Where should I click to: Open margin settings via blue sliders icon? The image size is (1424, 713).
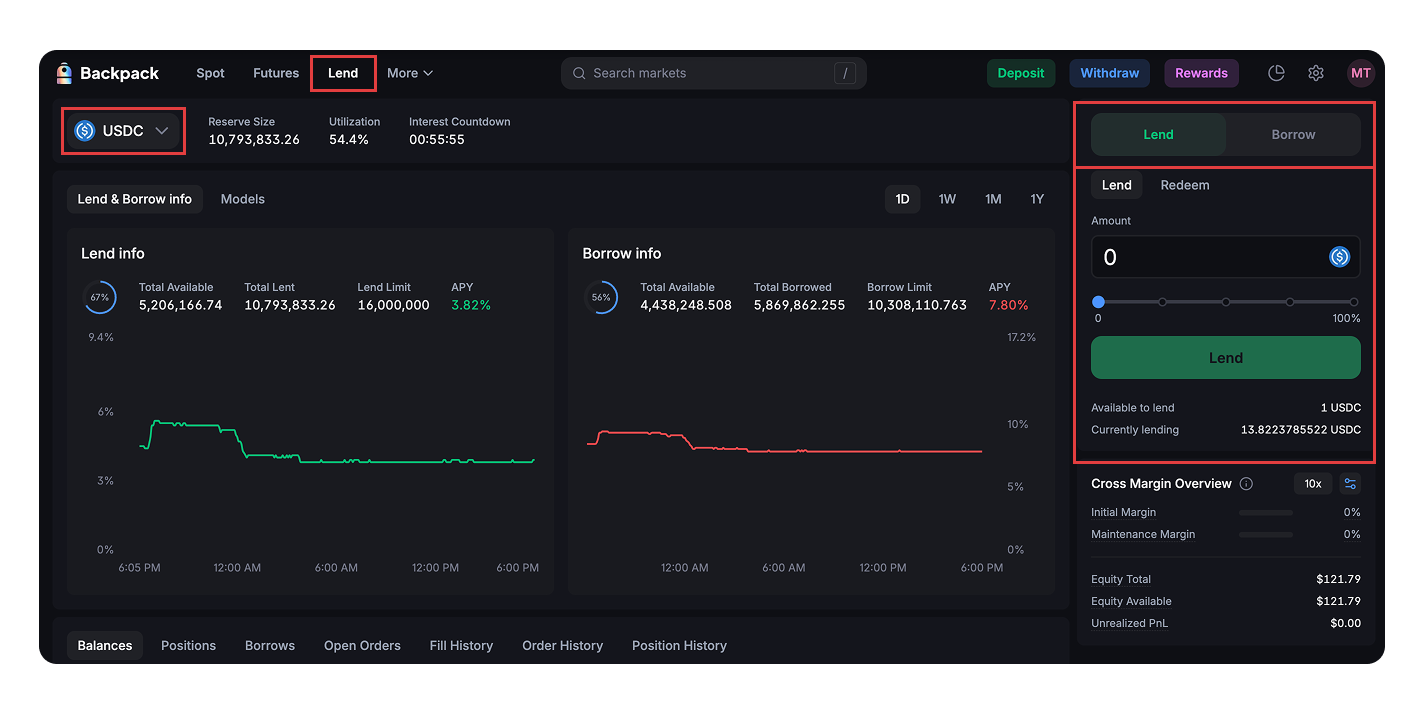tap(1350, 483)
